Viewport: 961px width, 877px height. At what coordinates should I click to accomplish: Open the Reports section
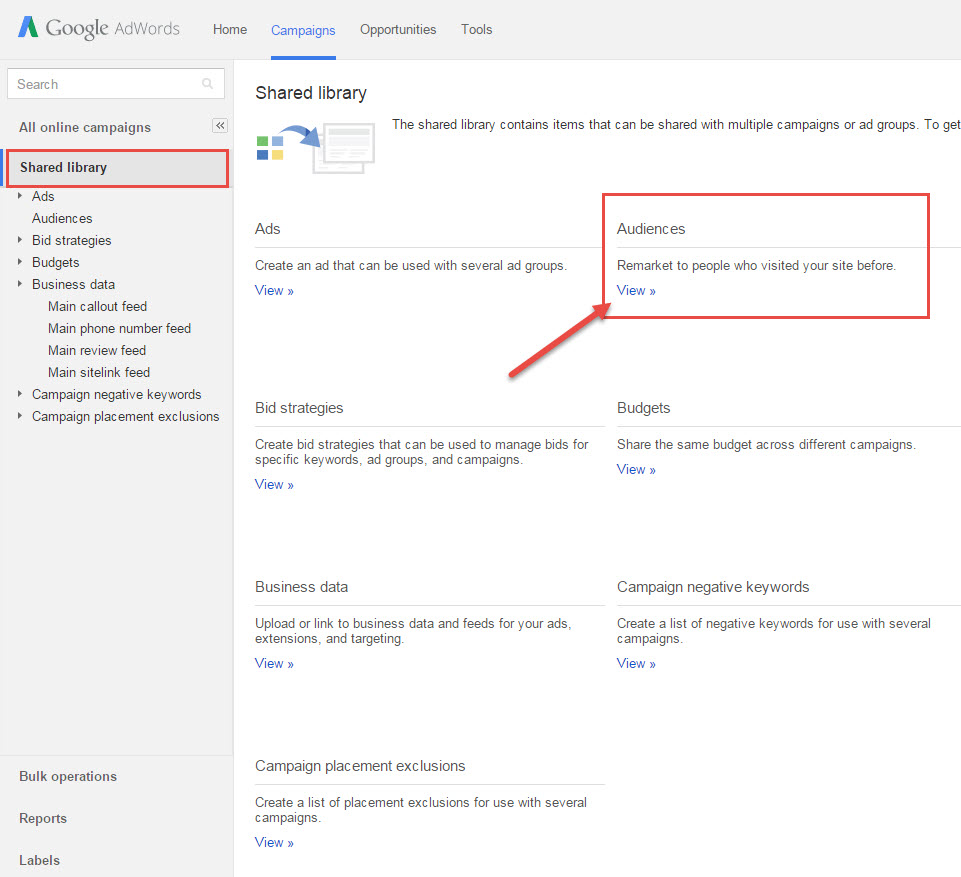click(x=43, y=818)
